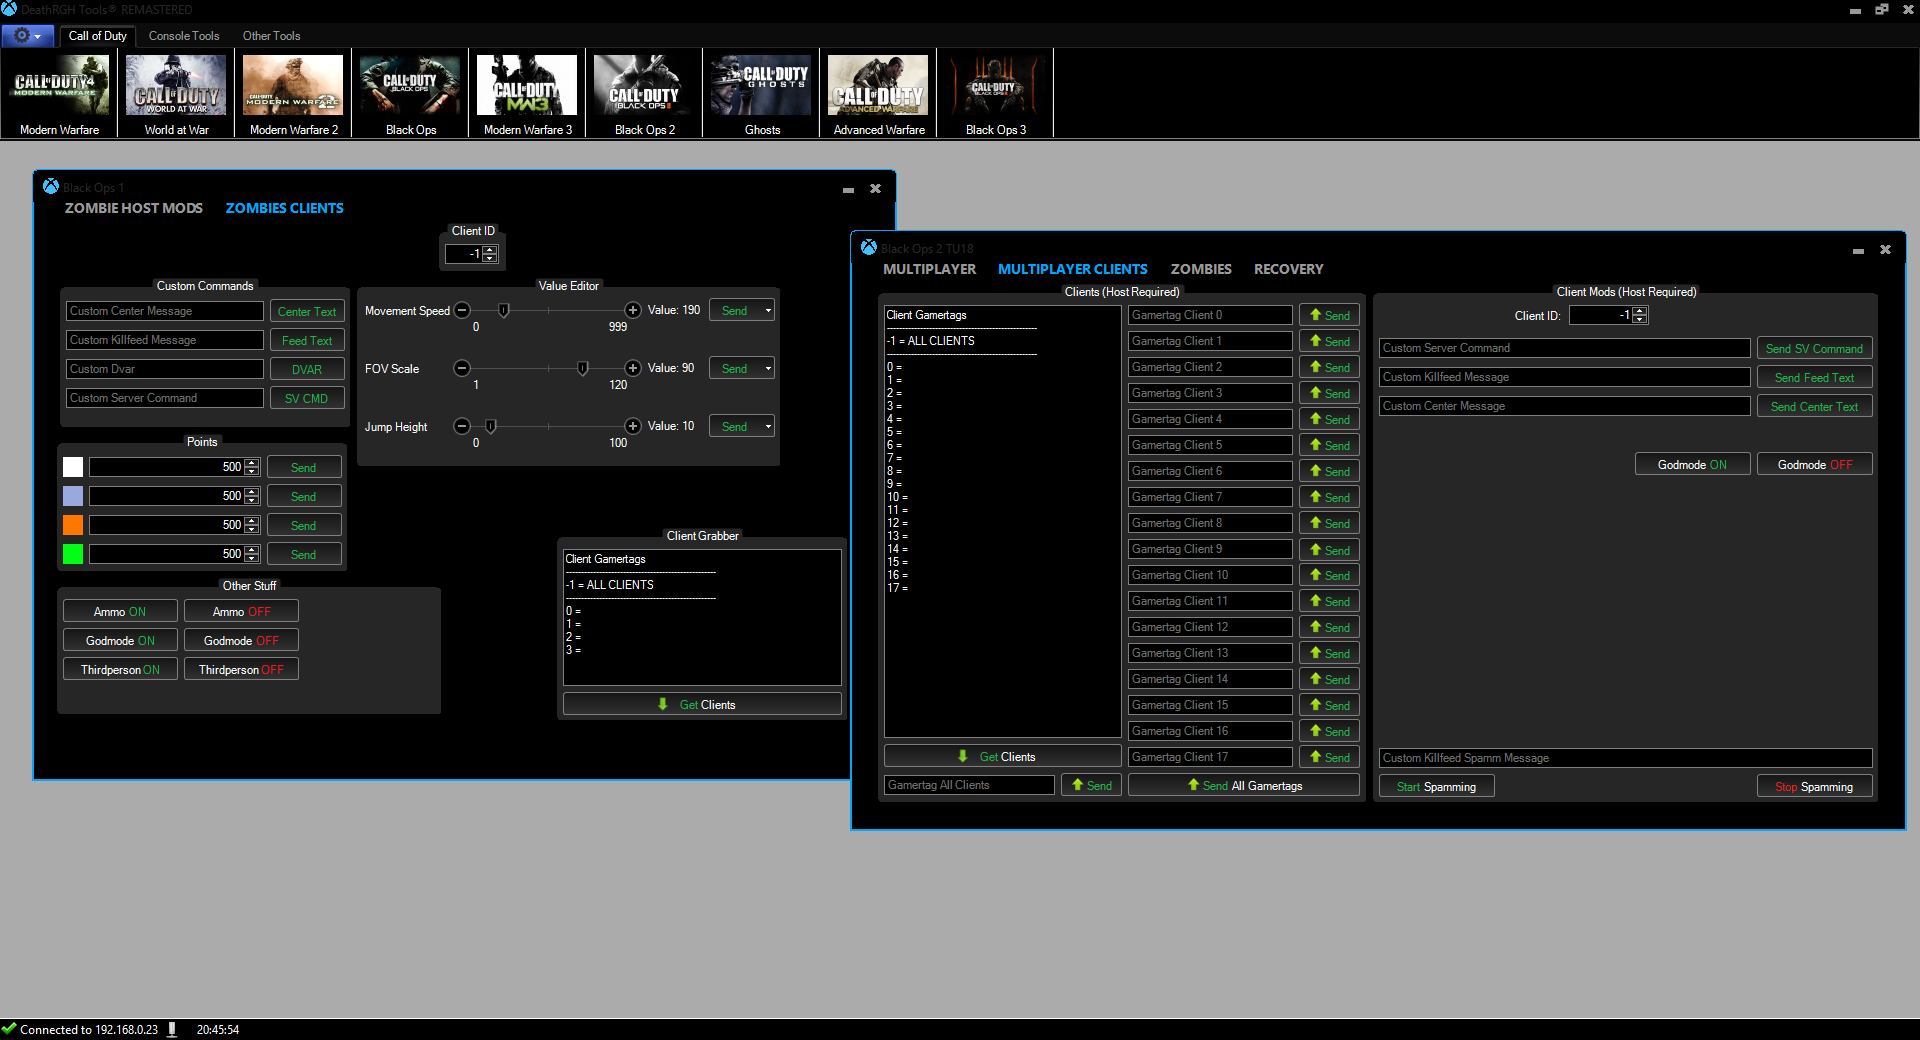This screenshot has height=1040, width=1920.
Task: Open ZOMBIES tab in Black Ops 2 window
Action: pos(1201,269)
